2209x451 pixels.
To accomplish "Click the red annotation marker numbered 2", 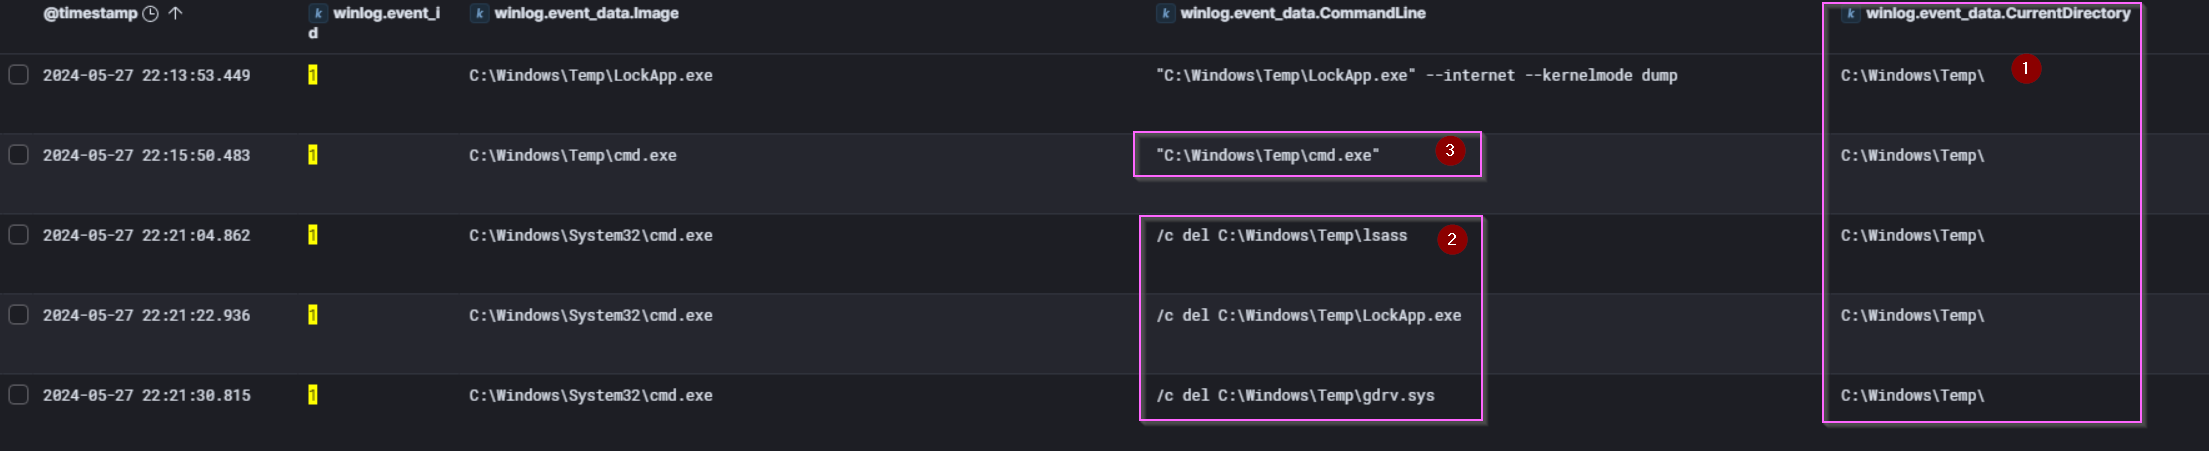I will click(x=1452, y=240).
